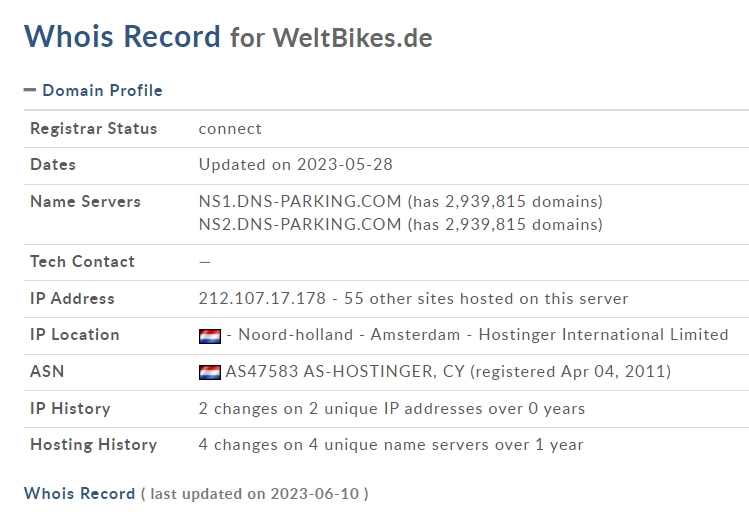Click the minus icon before Domain Profile

point(30,90)
